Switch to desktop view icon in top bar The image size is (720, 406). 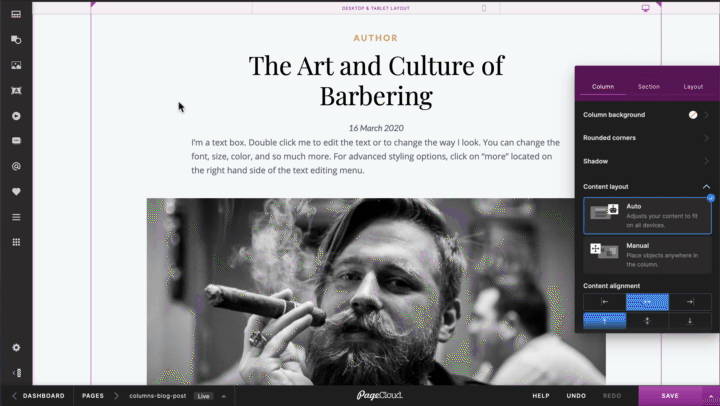[646, 8]
